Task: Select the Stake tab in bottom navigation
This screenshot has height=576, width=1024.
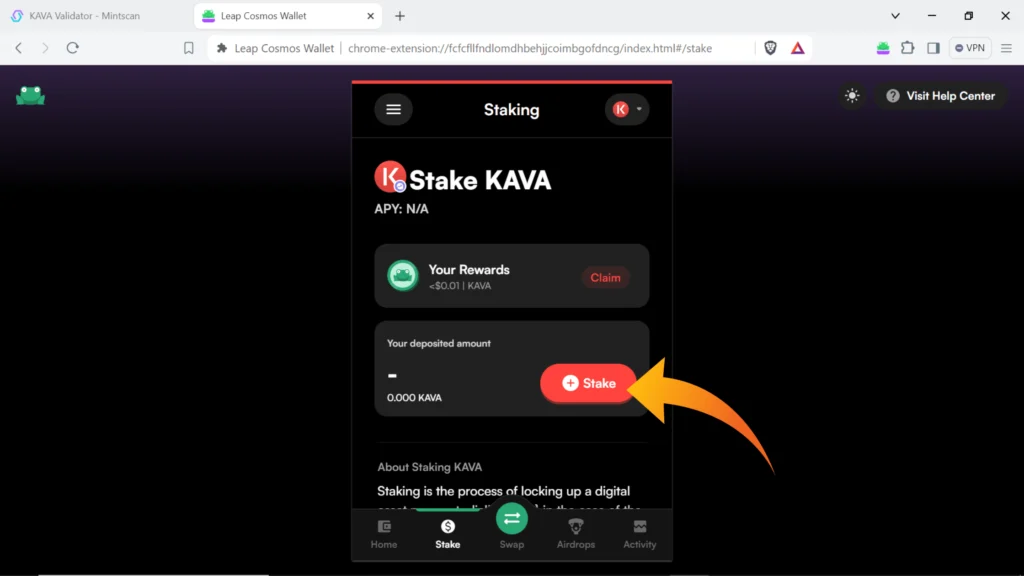Action: click(447, 534)
